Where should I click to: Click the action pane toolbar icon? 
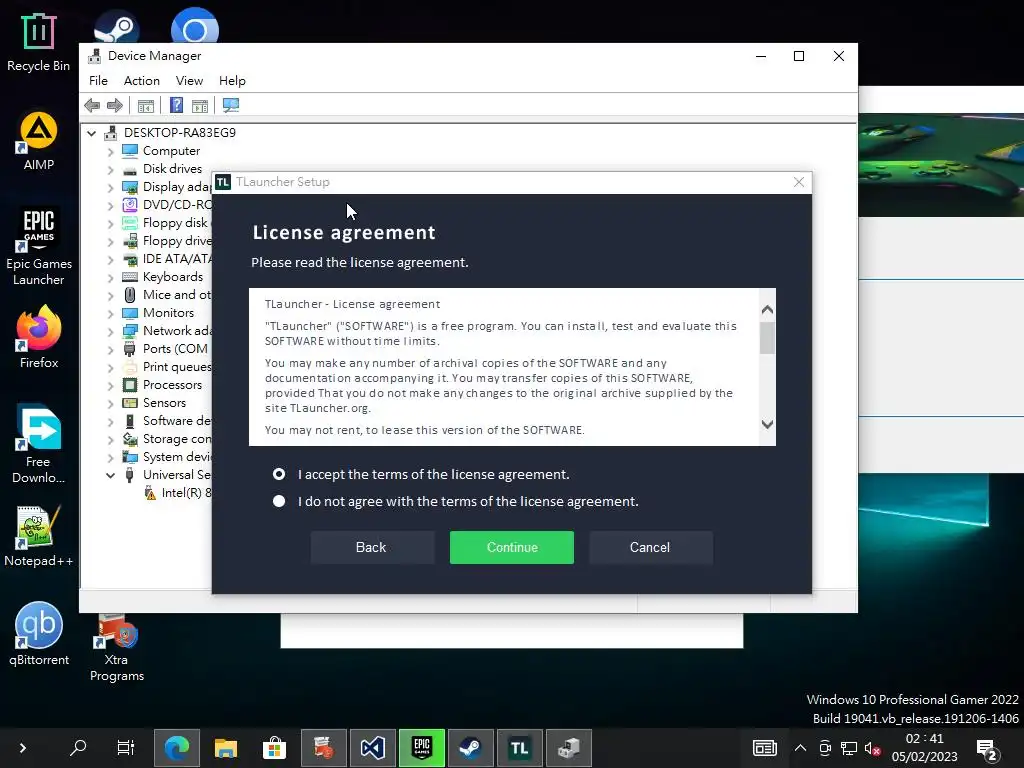click(200, 105)
